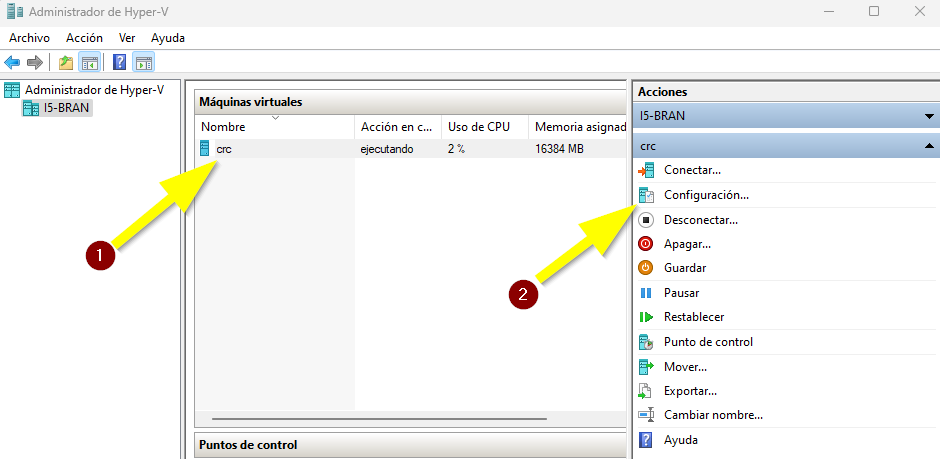Open the Acción menu
The image size is (940, 459).
84,38
